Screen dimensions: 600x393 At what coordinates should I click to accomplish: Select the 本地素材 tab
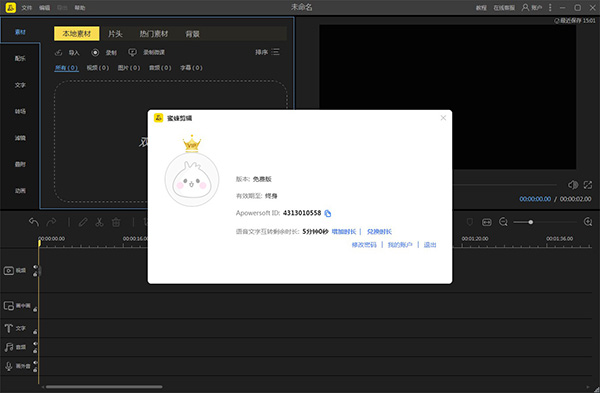point(77,34)
